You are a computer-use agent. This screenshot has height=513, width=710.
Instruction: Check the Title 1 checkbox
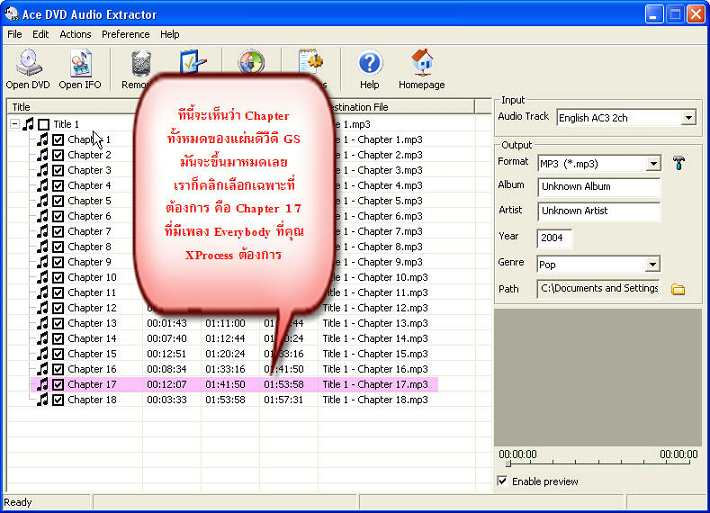pyautogui.click(x=43, y=124)
